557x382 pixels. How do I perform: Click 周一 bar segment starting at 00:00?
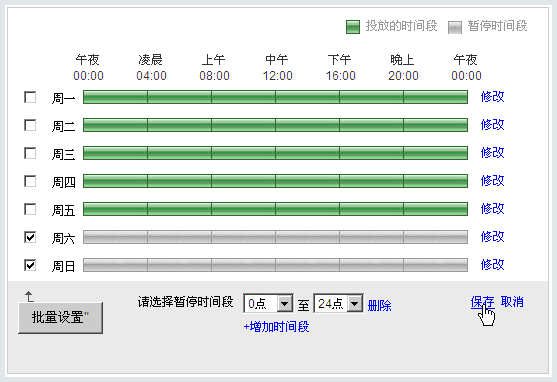(x=115, y=97)
